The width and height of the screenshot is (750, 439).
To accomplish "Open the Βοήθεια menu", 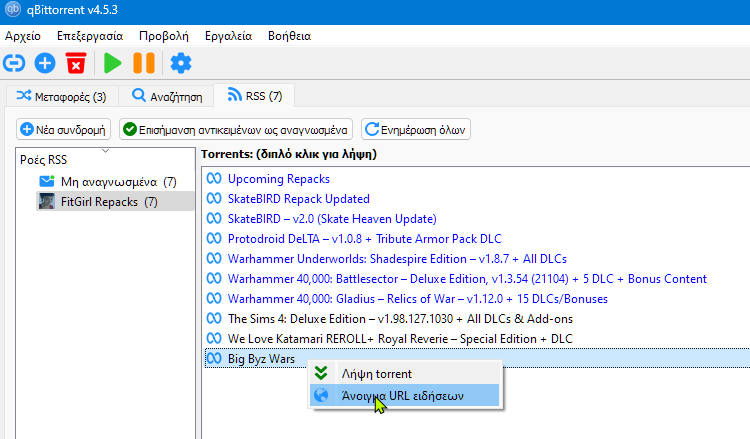I will click(x=289, y=36).
